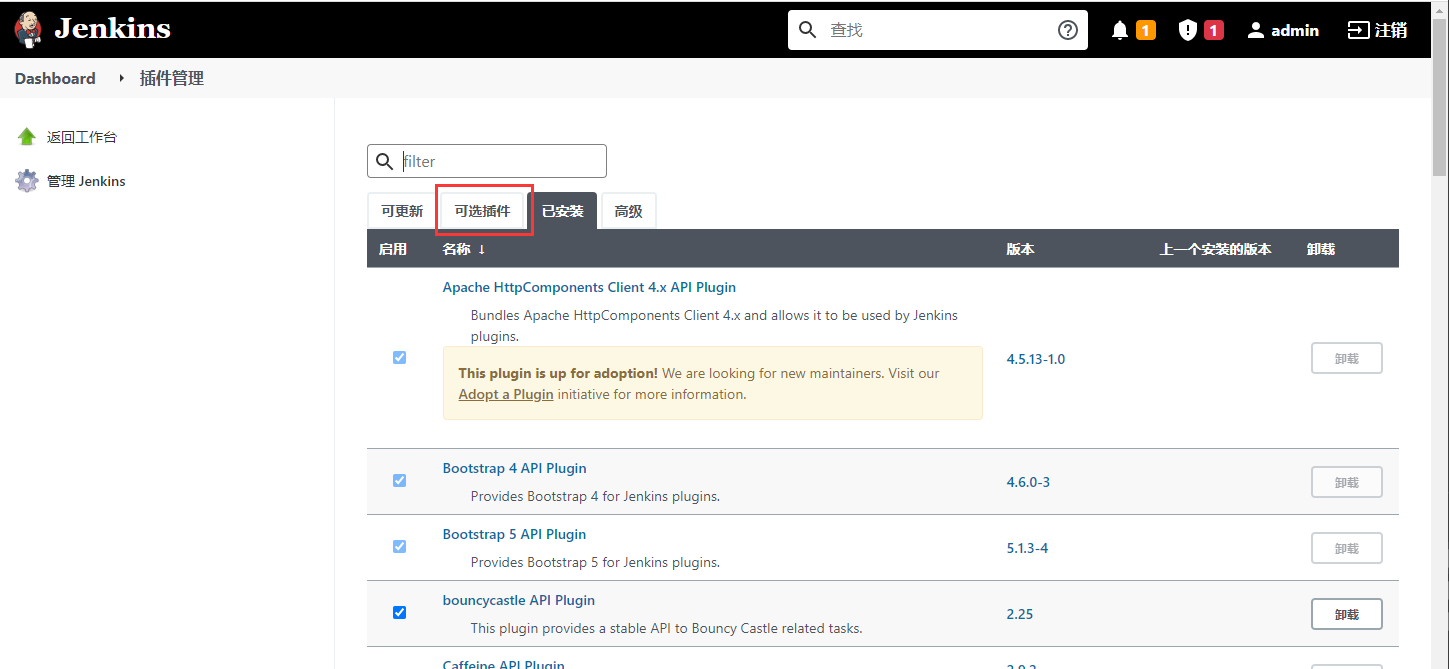Click the logout arrow icon

pyautogui.click(x=1358, y=30)
